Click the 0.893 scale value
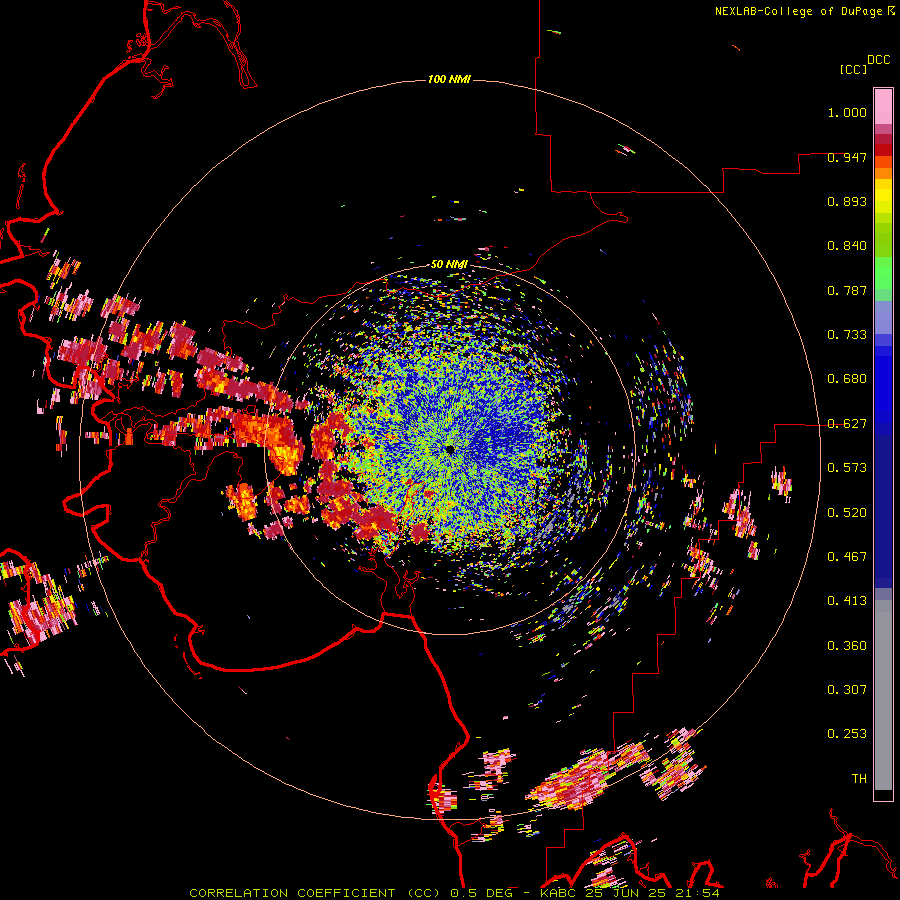This screenshot has height=900, width=900. click(847, 201)
